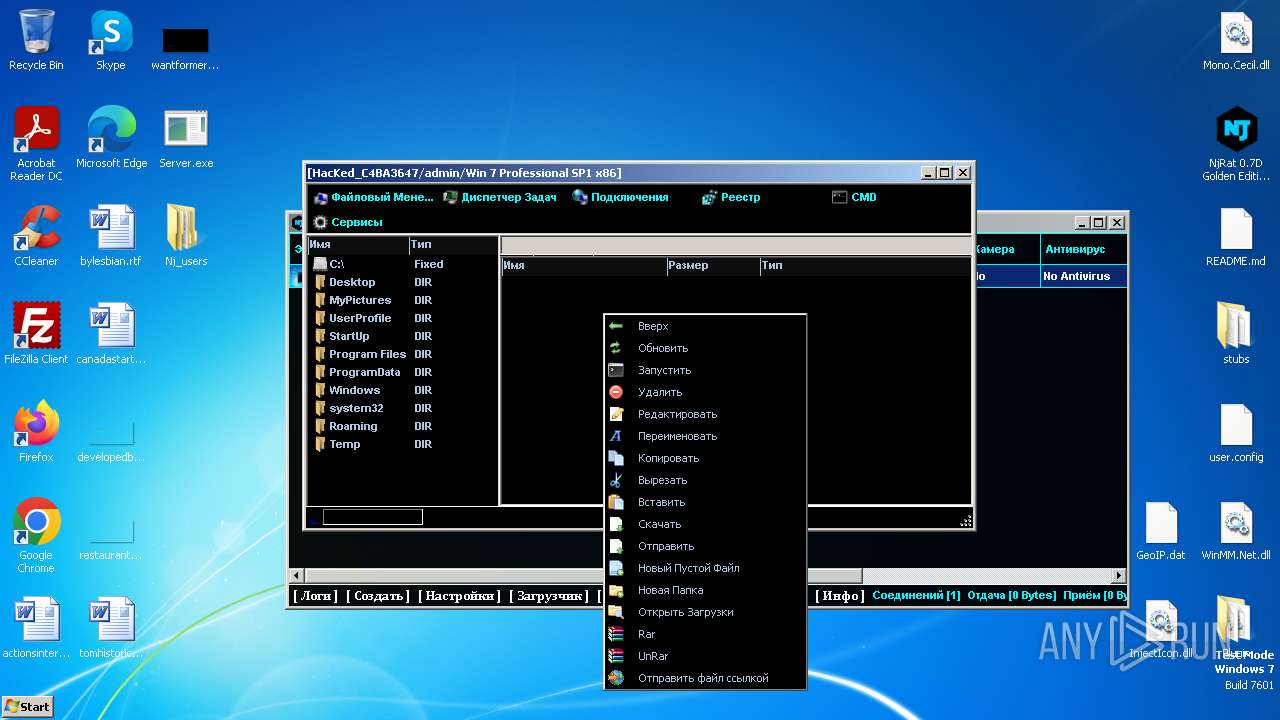Image resolution: width=1280 pixels, height=720 pixels.
Task: Click the Rar archive icon
Action: click(x=616, y=634)
